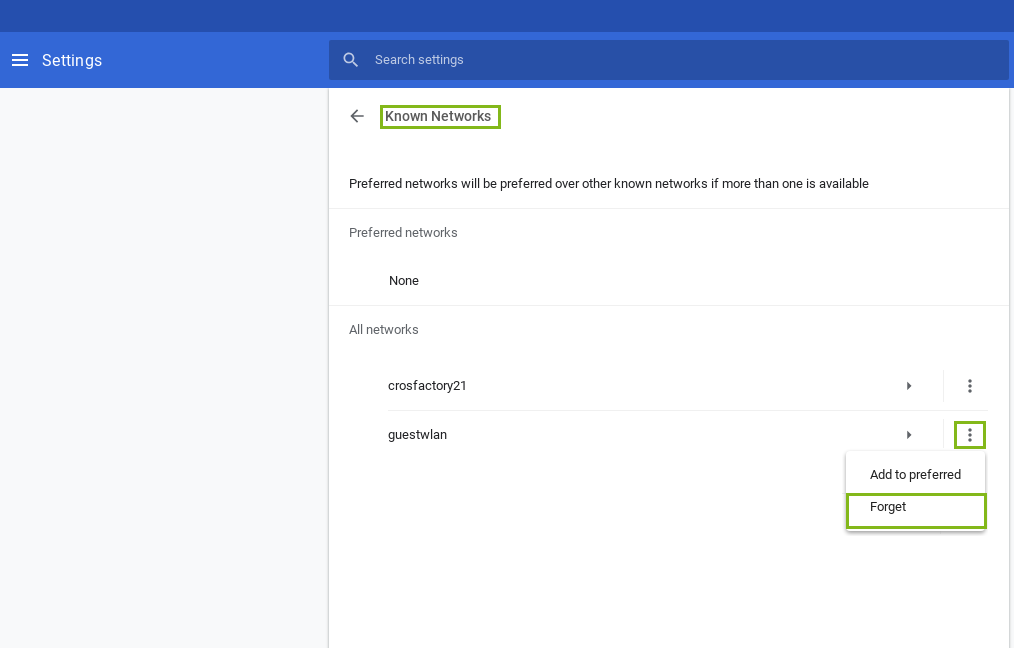Click the Settings label in the header
The width and height of the screenshot is (1014, 648).
coord(72,60)
